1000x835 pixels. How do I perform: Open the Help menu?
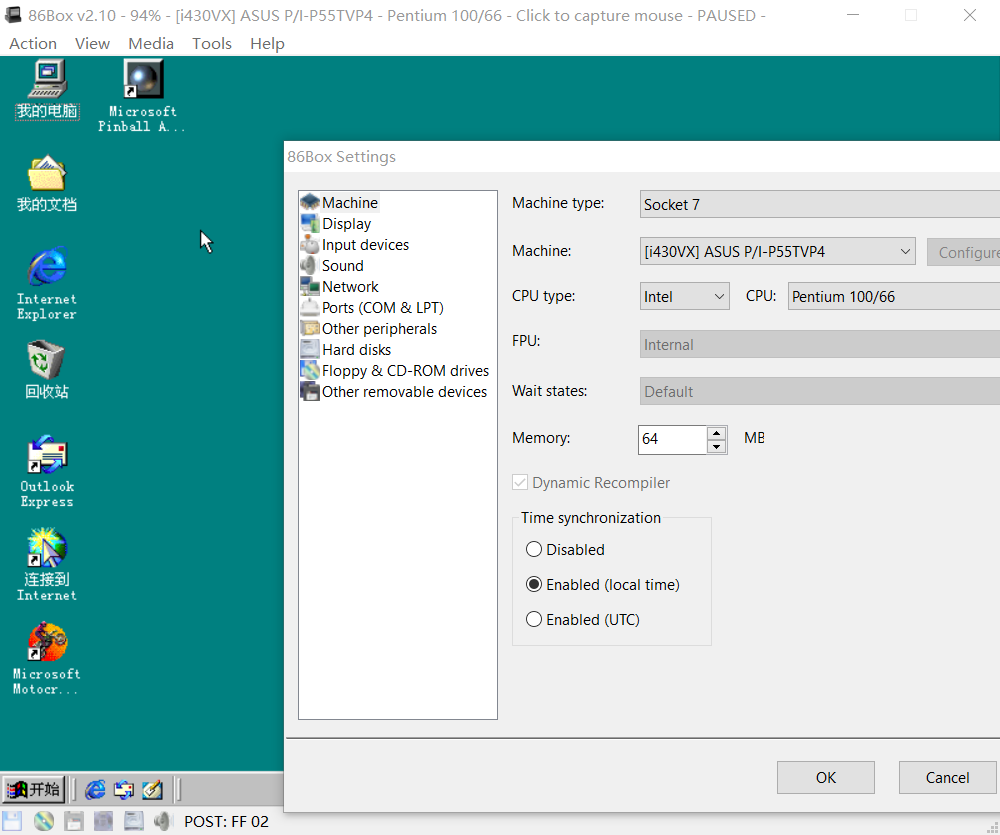point(267,43)
